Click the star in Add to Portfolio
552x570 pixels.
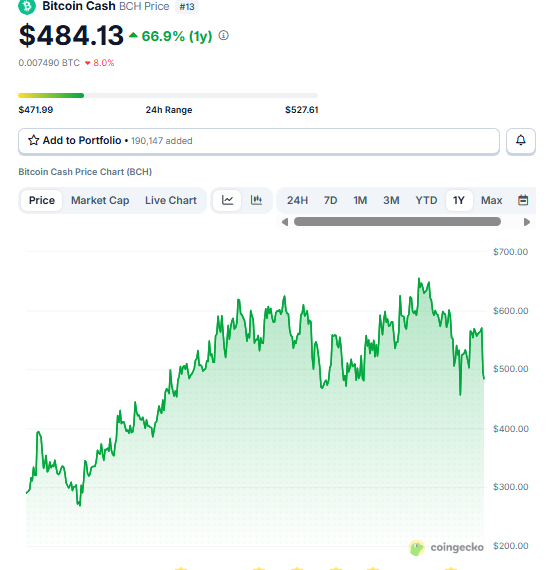tap(33, 140)
